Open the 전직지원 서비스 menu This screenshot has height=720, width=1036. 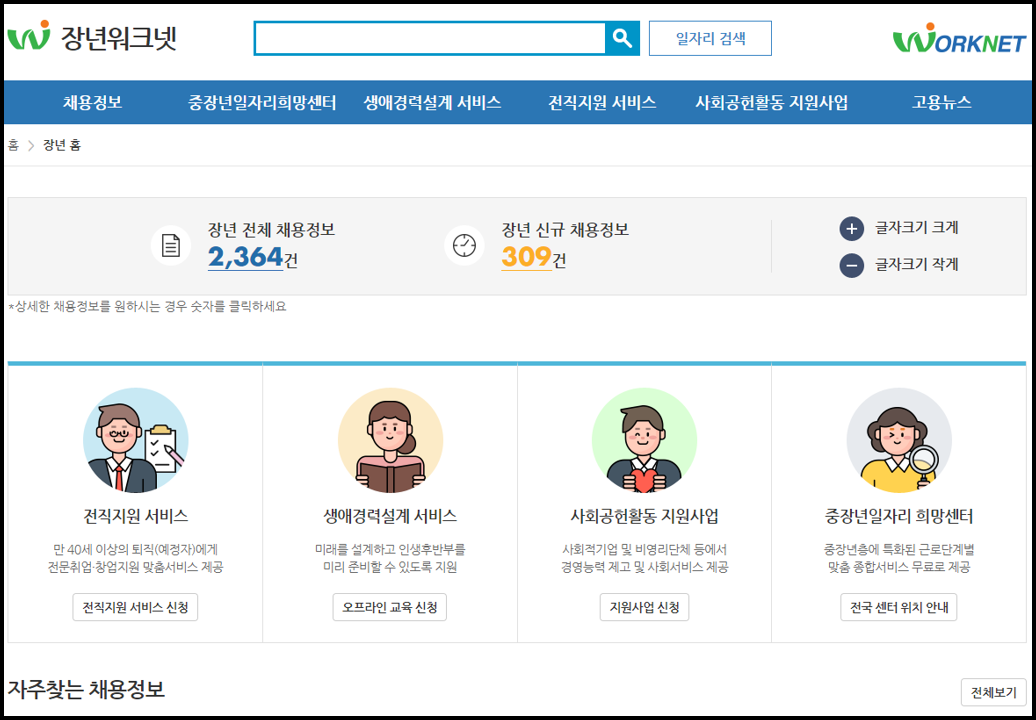602,102
